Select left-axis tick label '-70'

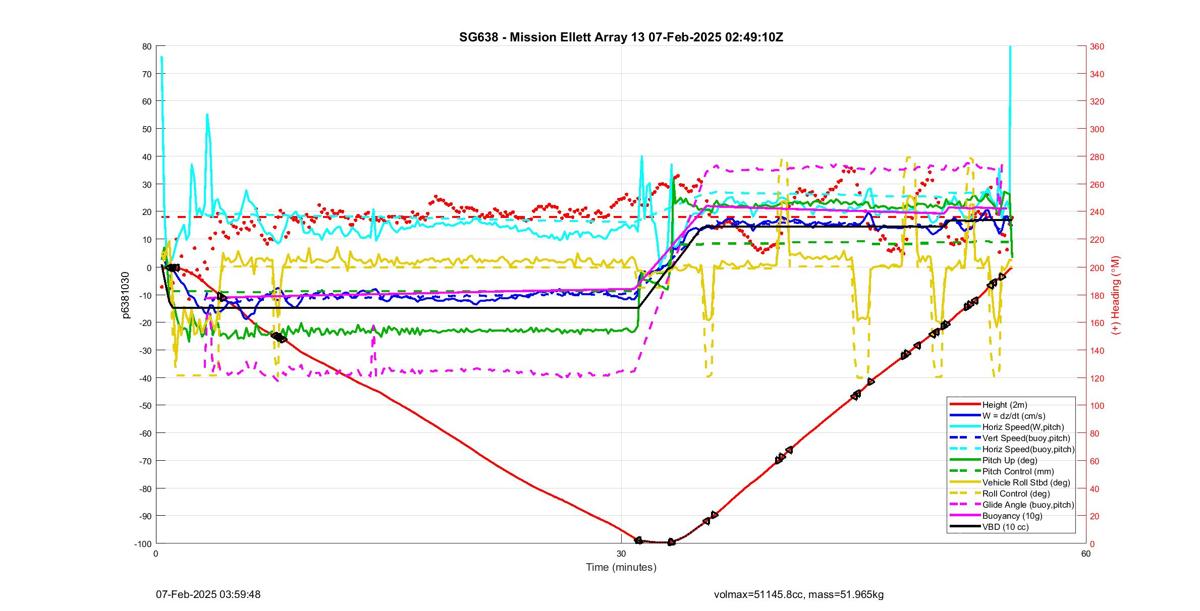click(144, 460)
